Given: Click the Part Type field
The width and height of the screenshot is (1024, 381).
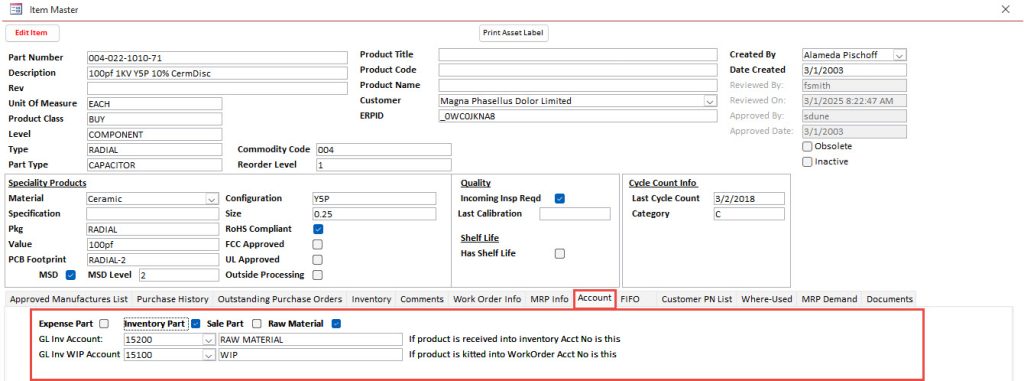Looking at the screenshot, I should pyautogui.click(x=154, y=165).
